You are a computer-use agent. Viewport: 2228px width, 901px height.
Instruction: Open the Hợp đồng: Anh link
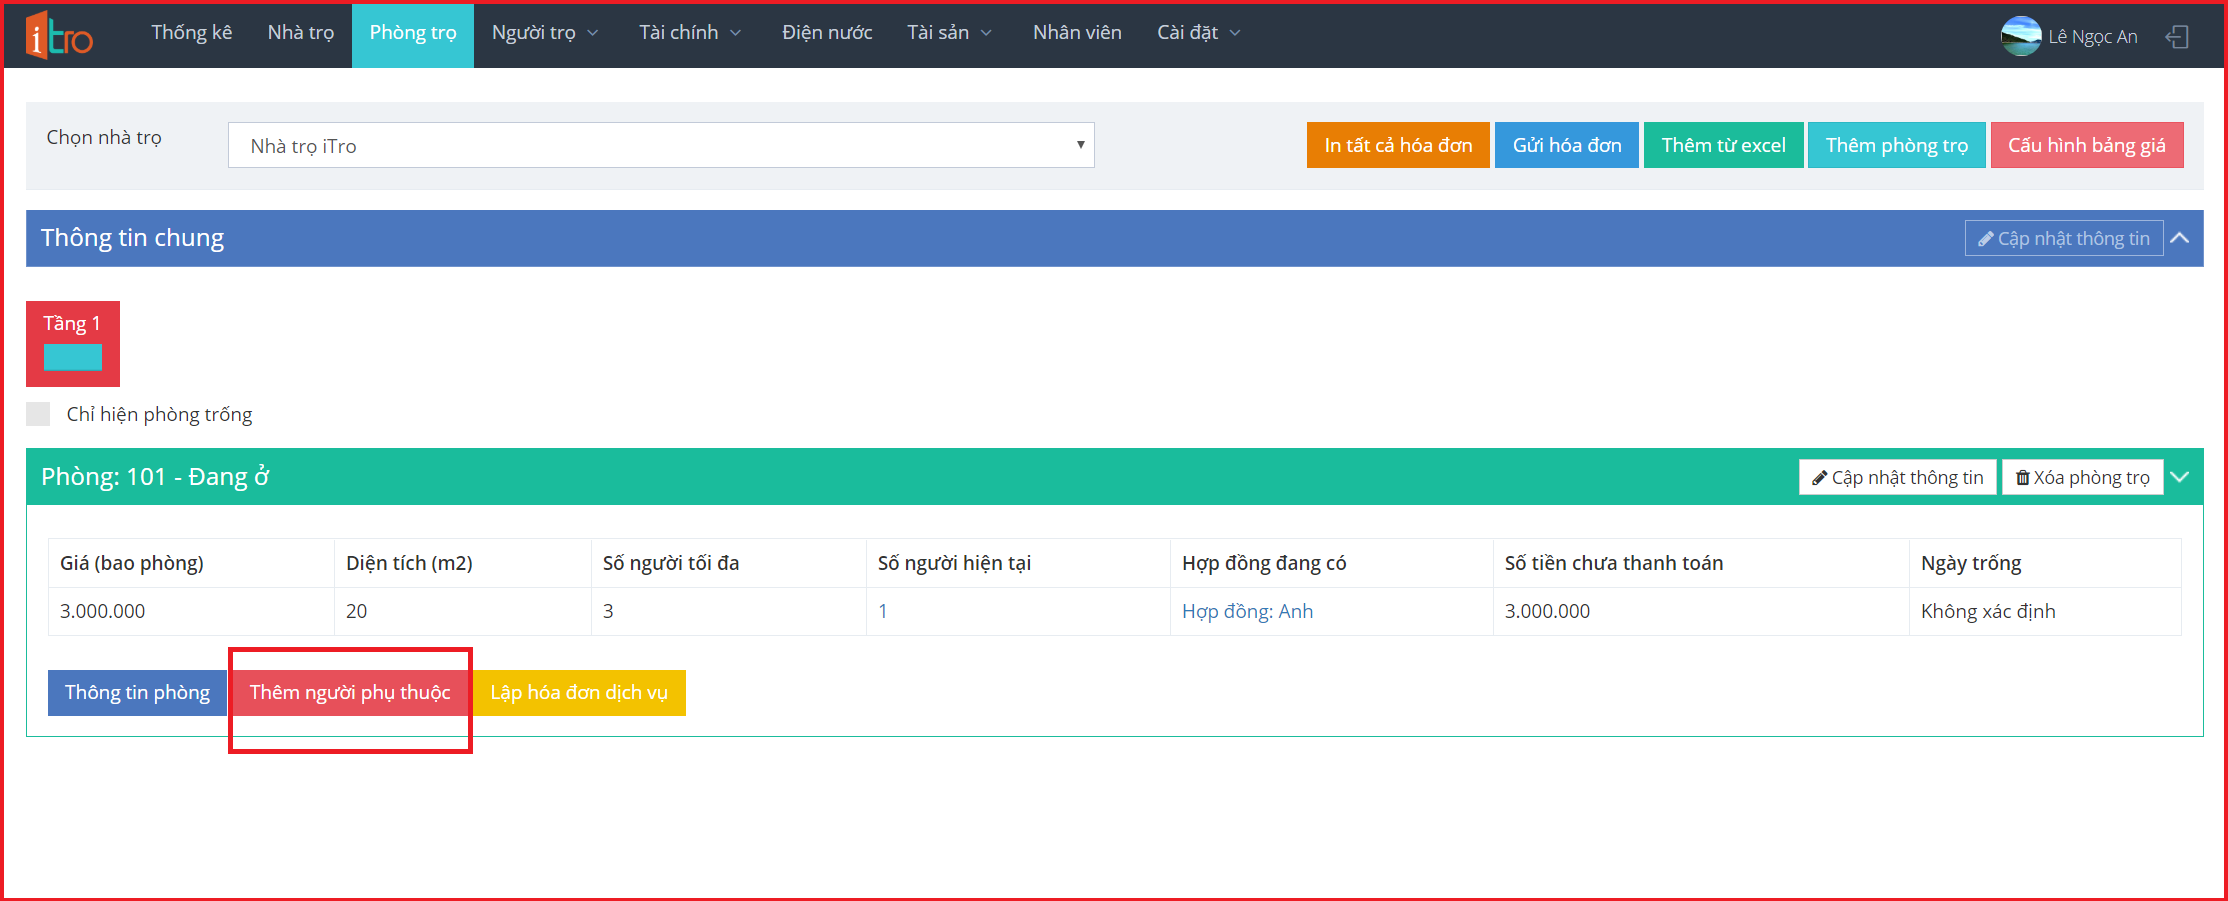pyautogui.click(x=1247, y=611)
